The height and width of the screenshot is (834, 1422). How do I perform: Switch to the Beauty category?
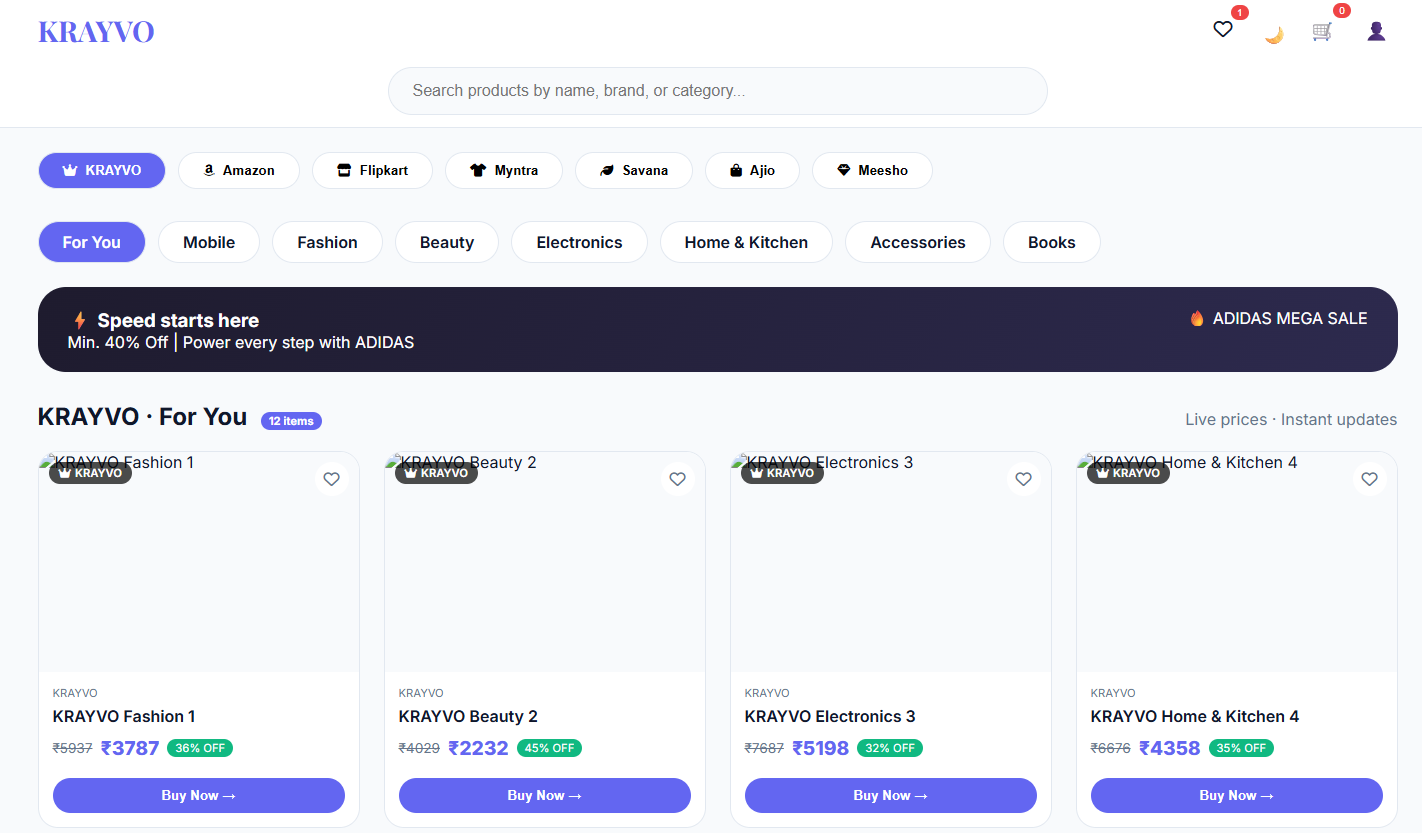click(x=447, y=242)
